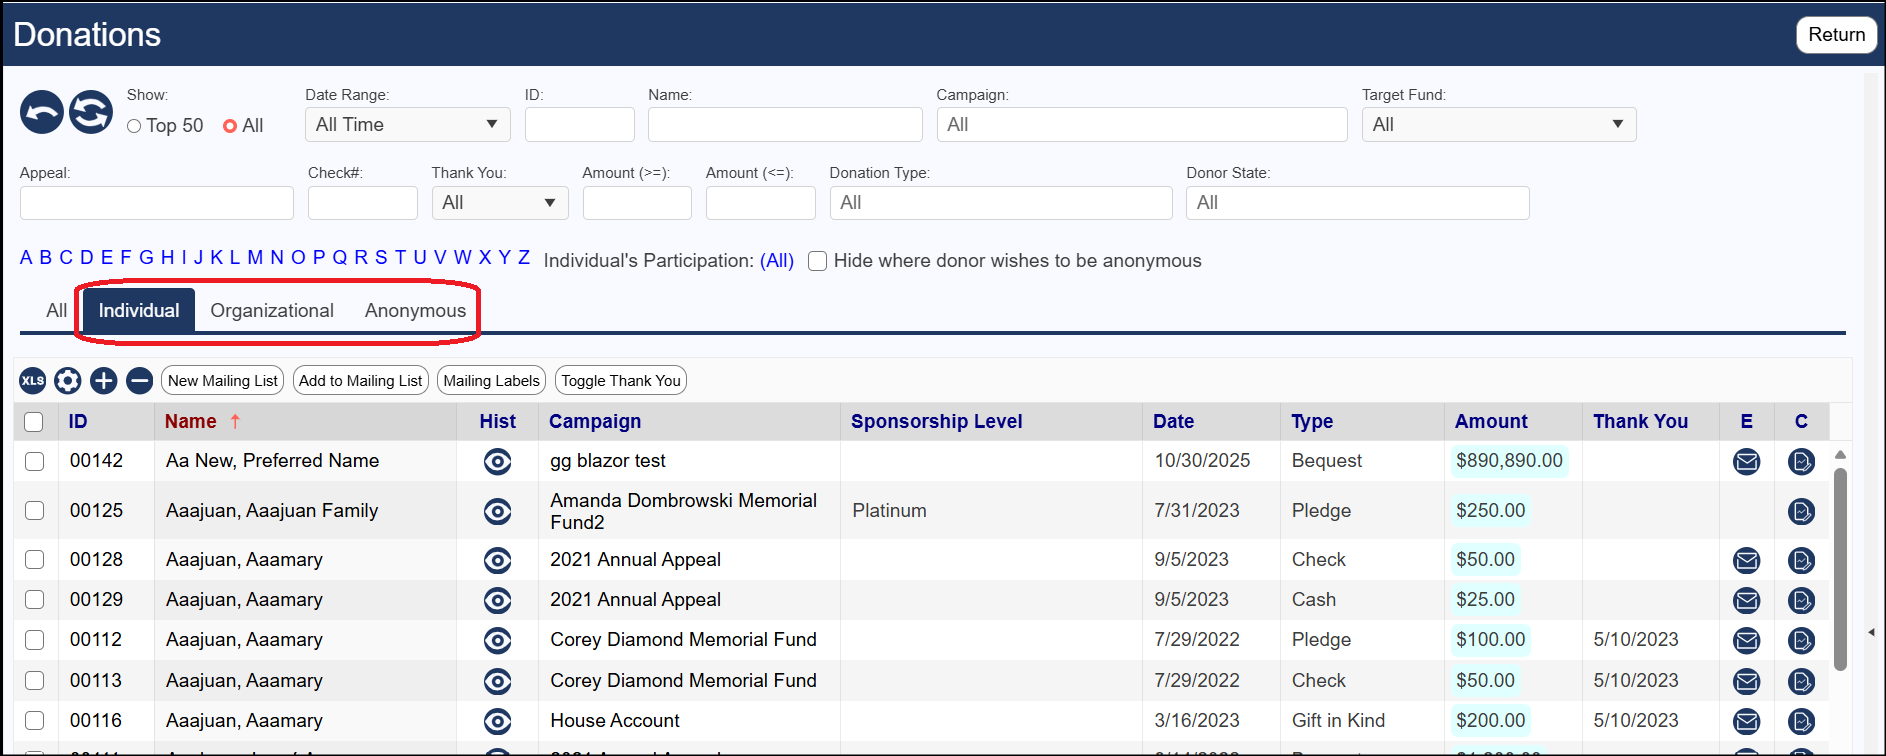This screenshot has height=756, width=1886.
Task: Open document icon for donation 00113
Action: pyautogui.click(x=1801, y=681)
